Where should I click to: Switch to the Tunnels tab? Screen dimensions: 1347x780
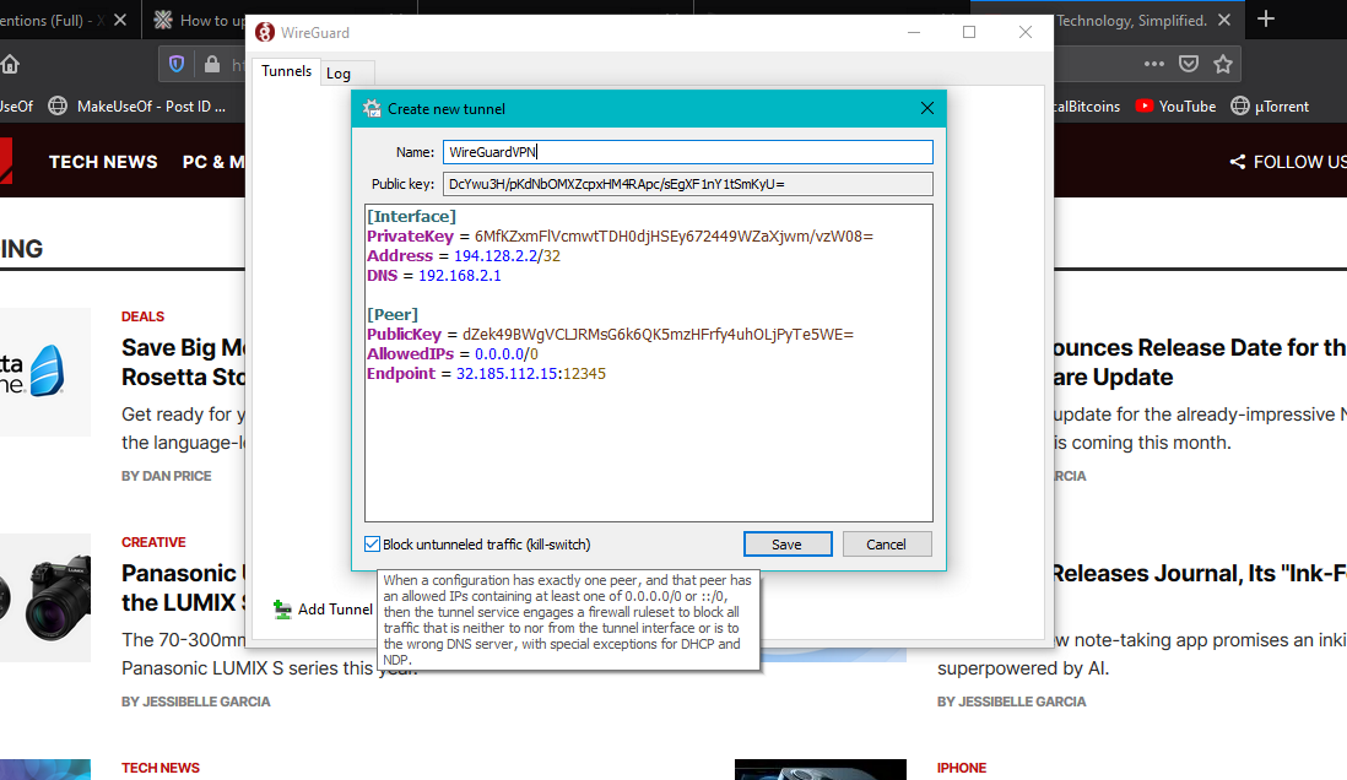coord(286,71)
